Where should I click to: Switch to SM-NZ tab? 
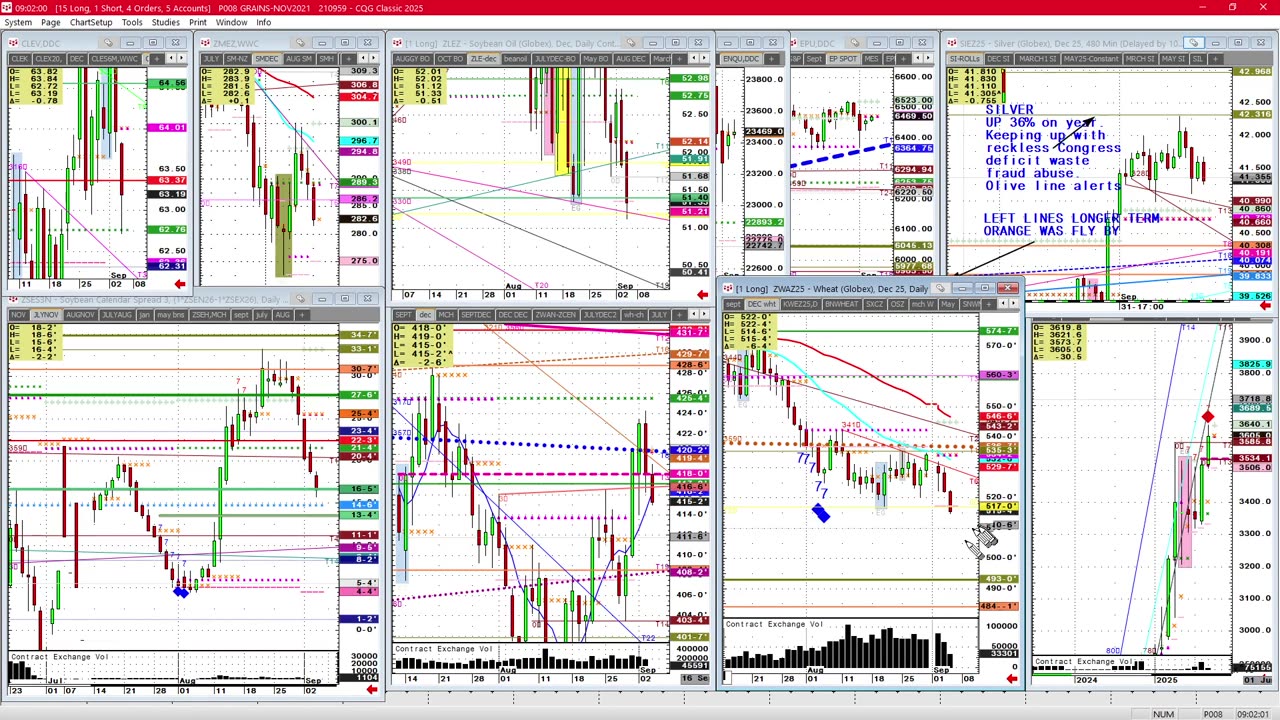[x=238, y=59]
